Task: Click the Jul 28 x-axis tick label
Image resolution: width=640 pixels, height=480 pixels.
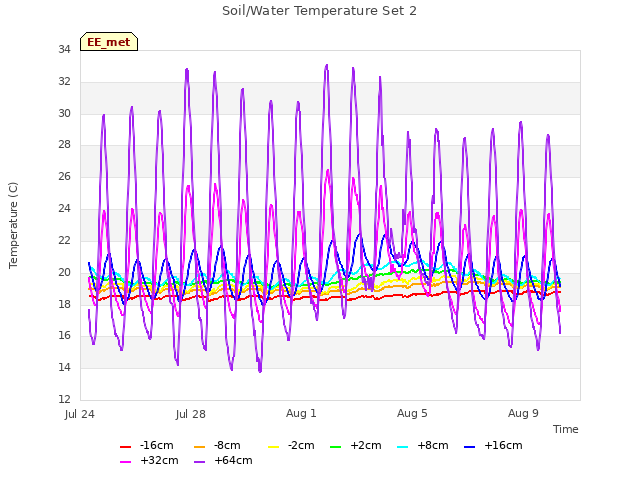Action: coord(191,414)
